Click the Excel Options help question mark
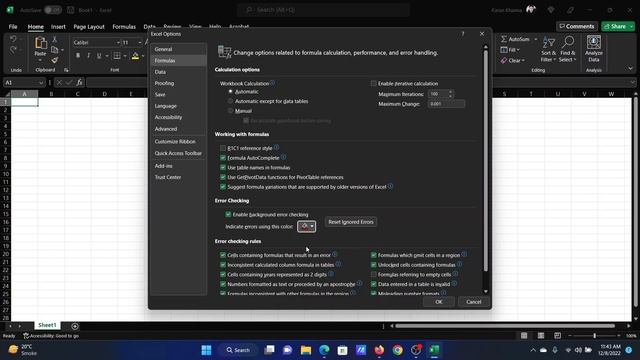 pyautogui.click(x=462, y=34)
